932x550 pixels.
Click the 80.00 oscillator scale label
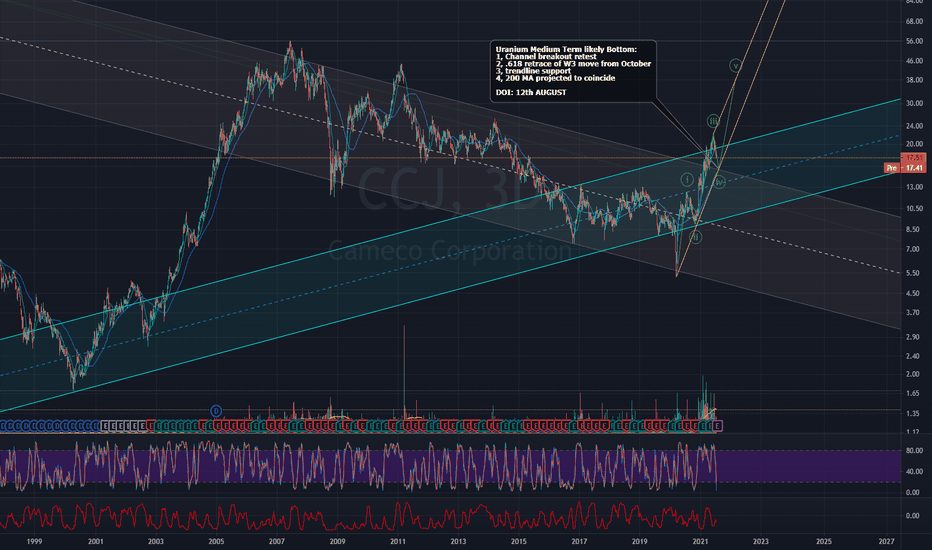914,451
